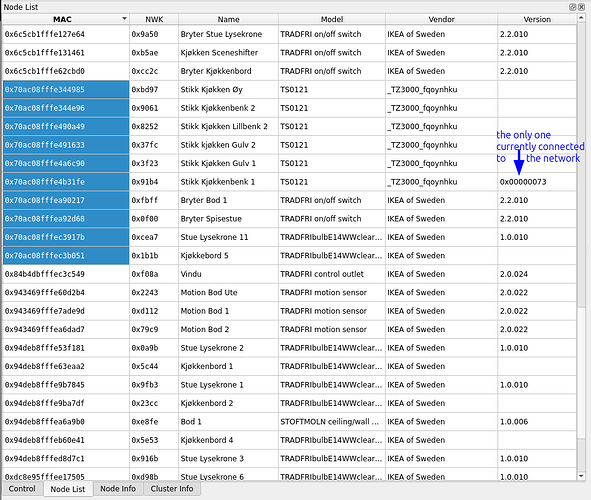Sort by the NWK column header
This screenshot has height=500, width=591.
click(154, 19)
